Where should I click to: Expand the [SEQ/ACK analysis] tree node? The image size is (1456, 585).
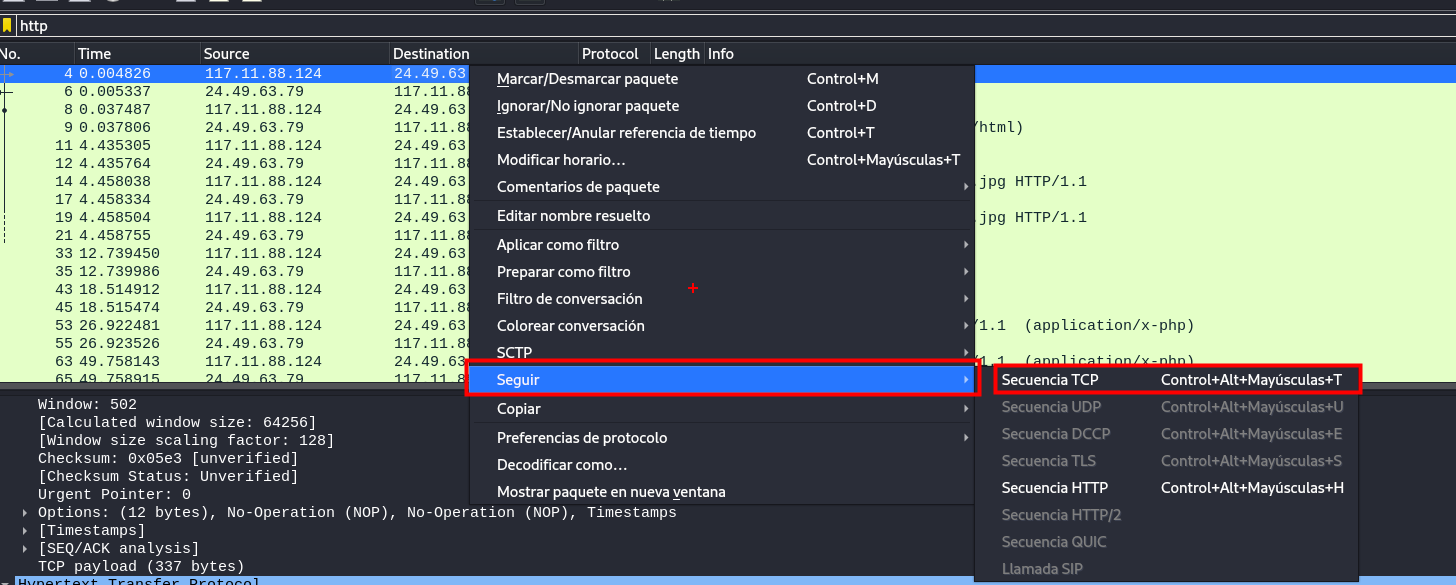click(x=26, y=549)
